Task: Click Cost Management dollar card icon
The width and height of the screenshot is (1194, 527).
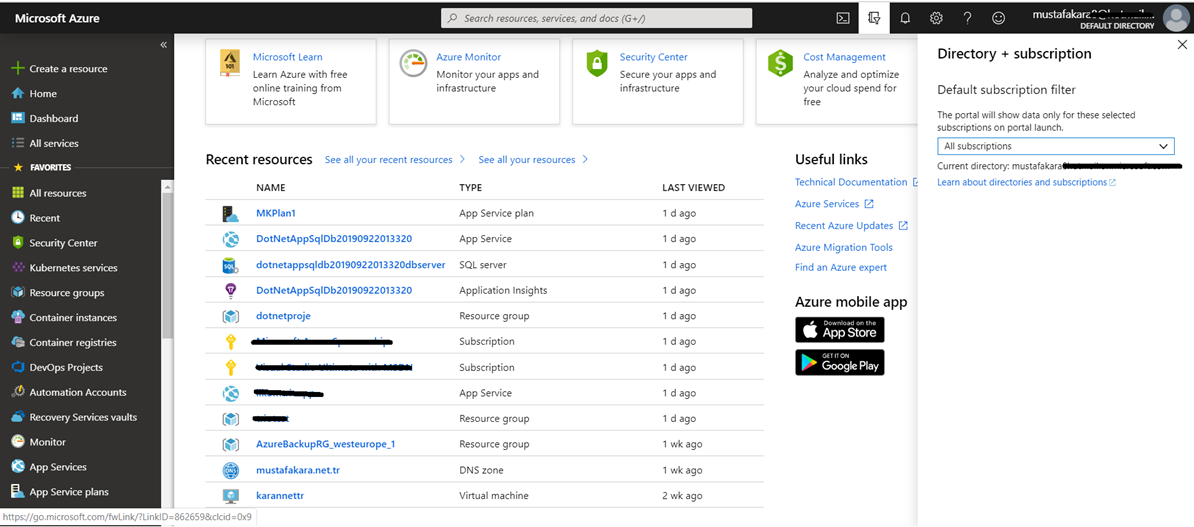Action: [x=781, y=63]
